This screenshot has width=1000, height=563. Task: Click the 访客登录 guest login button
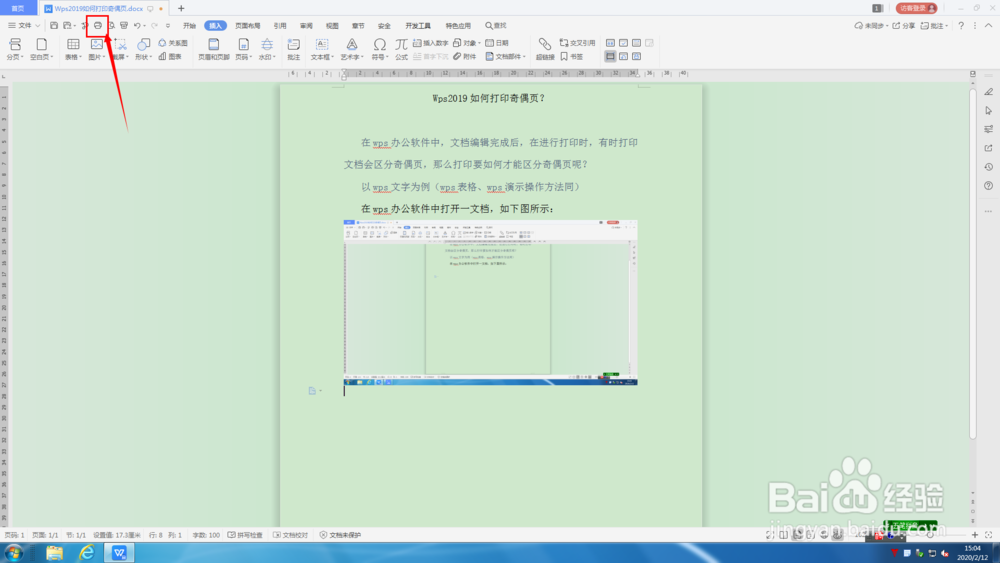[x=916, y=8]
